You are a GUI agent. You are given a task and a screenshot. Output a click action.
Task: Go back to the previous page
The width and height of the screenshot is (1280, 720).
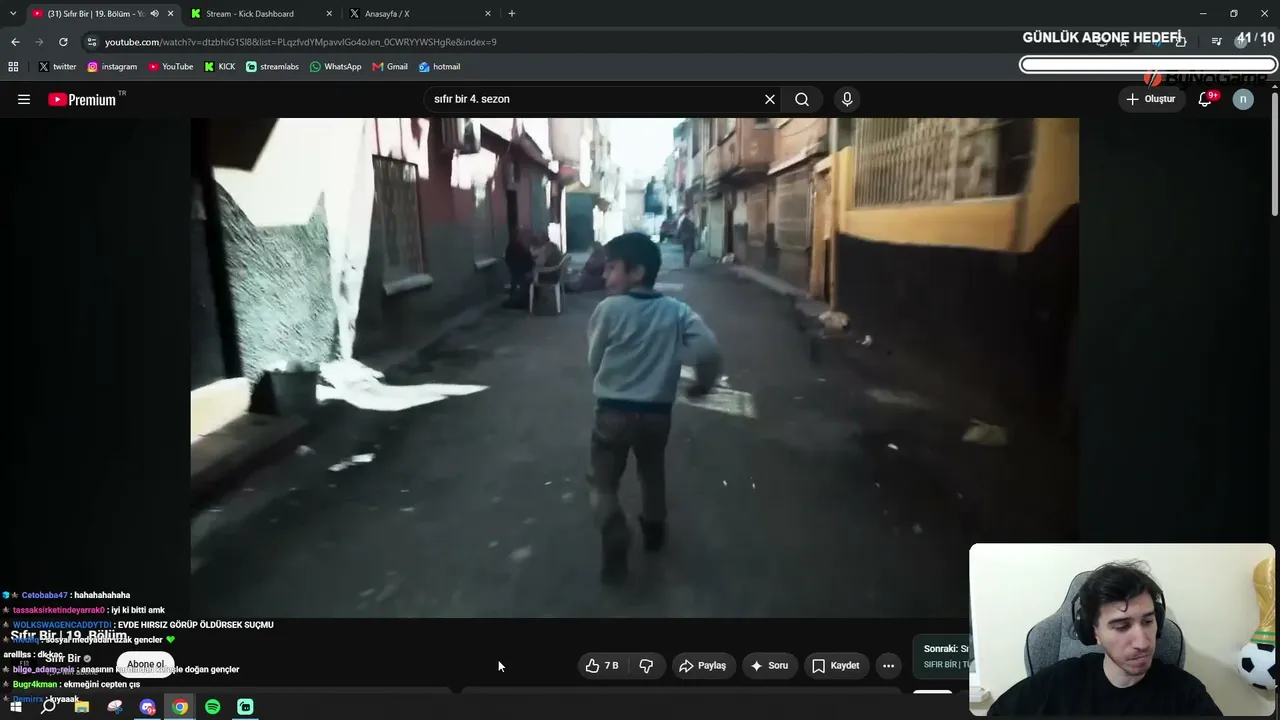pyautogui.click(x=15, y=42)
